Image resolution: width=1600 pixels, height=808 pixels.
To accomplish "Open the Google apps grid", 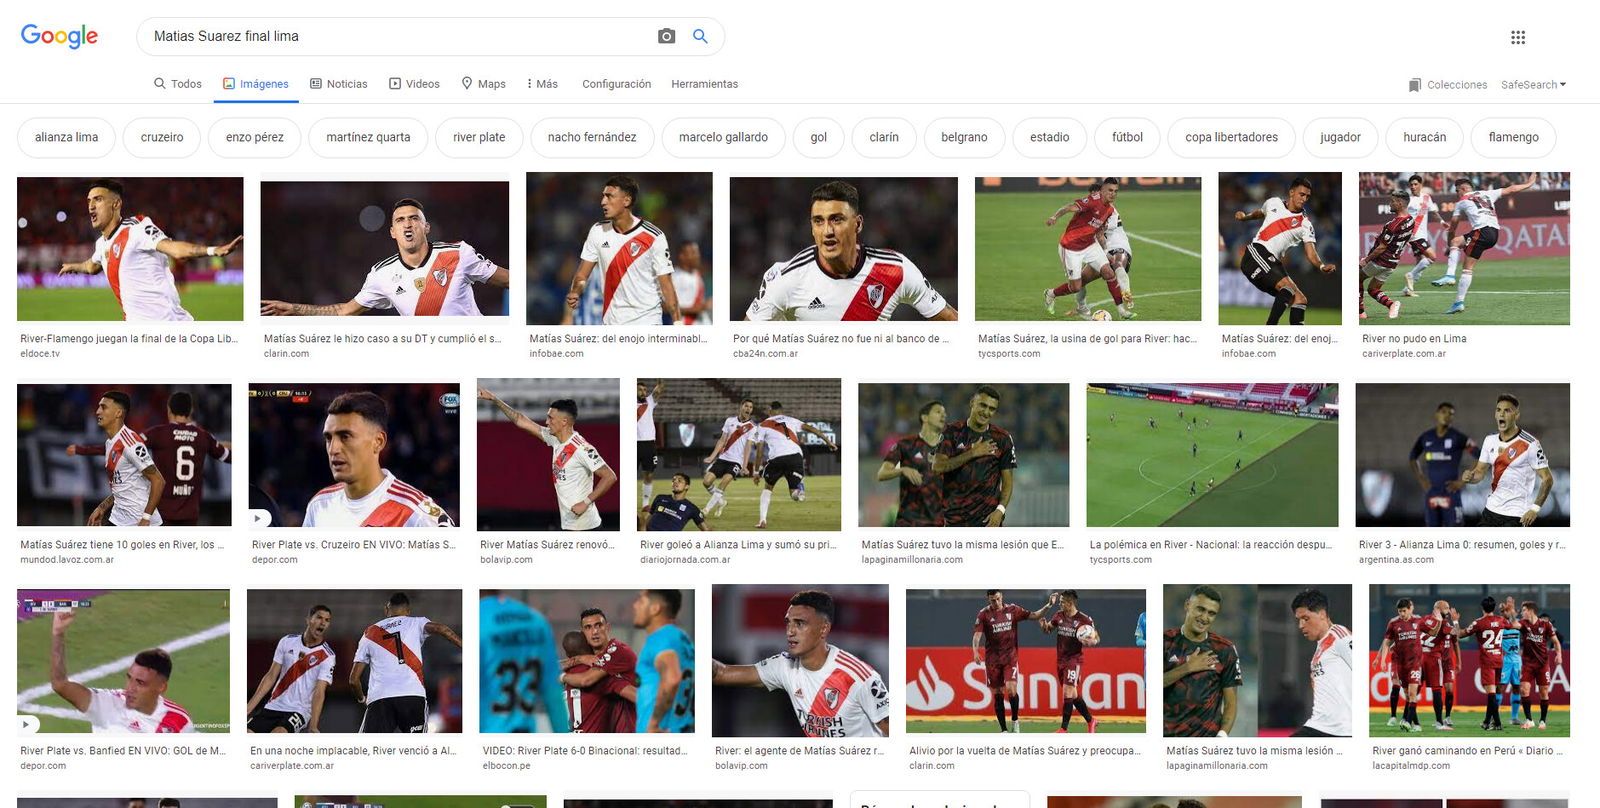I will pyautogui.click(x=1518, y=37).
